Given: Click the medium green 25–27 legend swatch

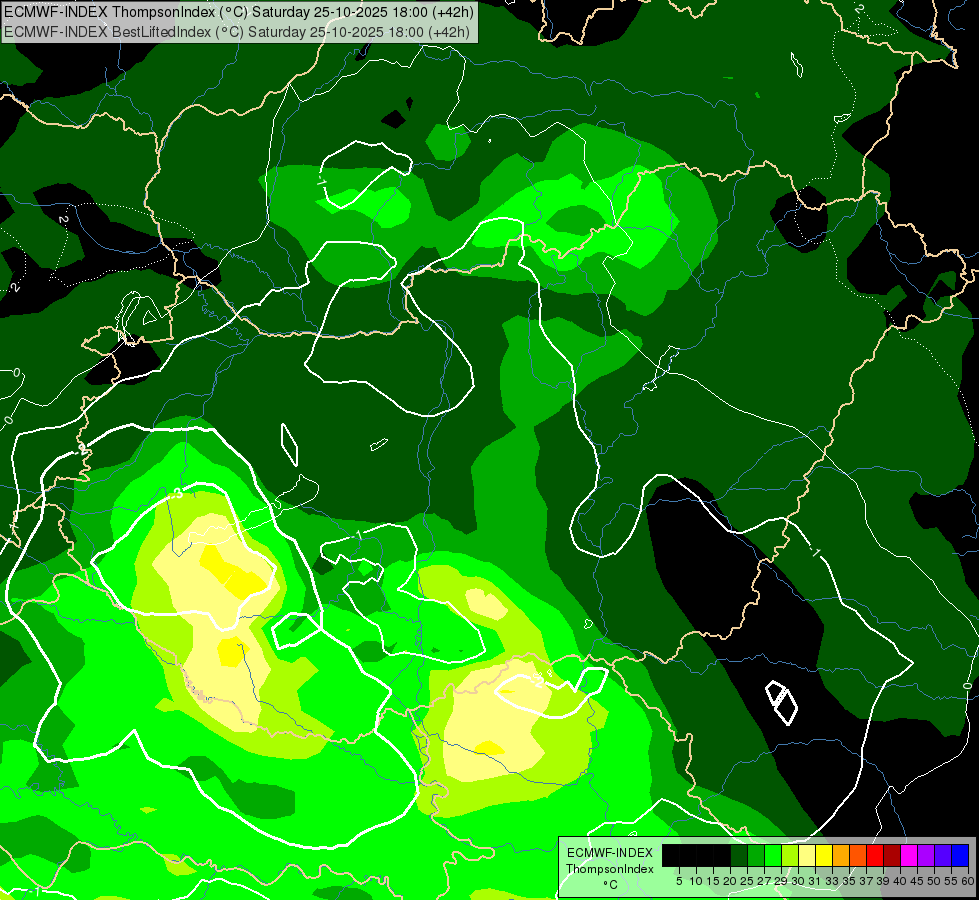Looking at the screenshot, I should [x=756, y=855].
